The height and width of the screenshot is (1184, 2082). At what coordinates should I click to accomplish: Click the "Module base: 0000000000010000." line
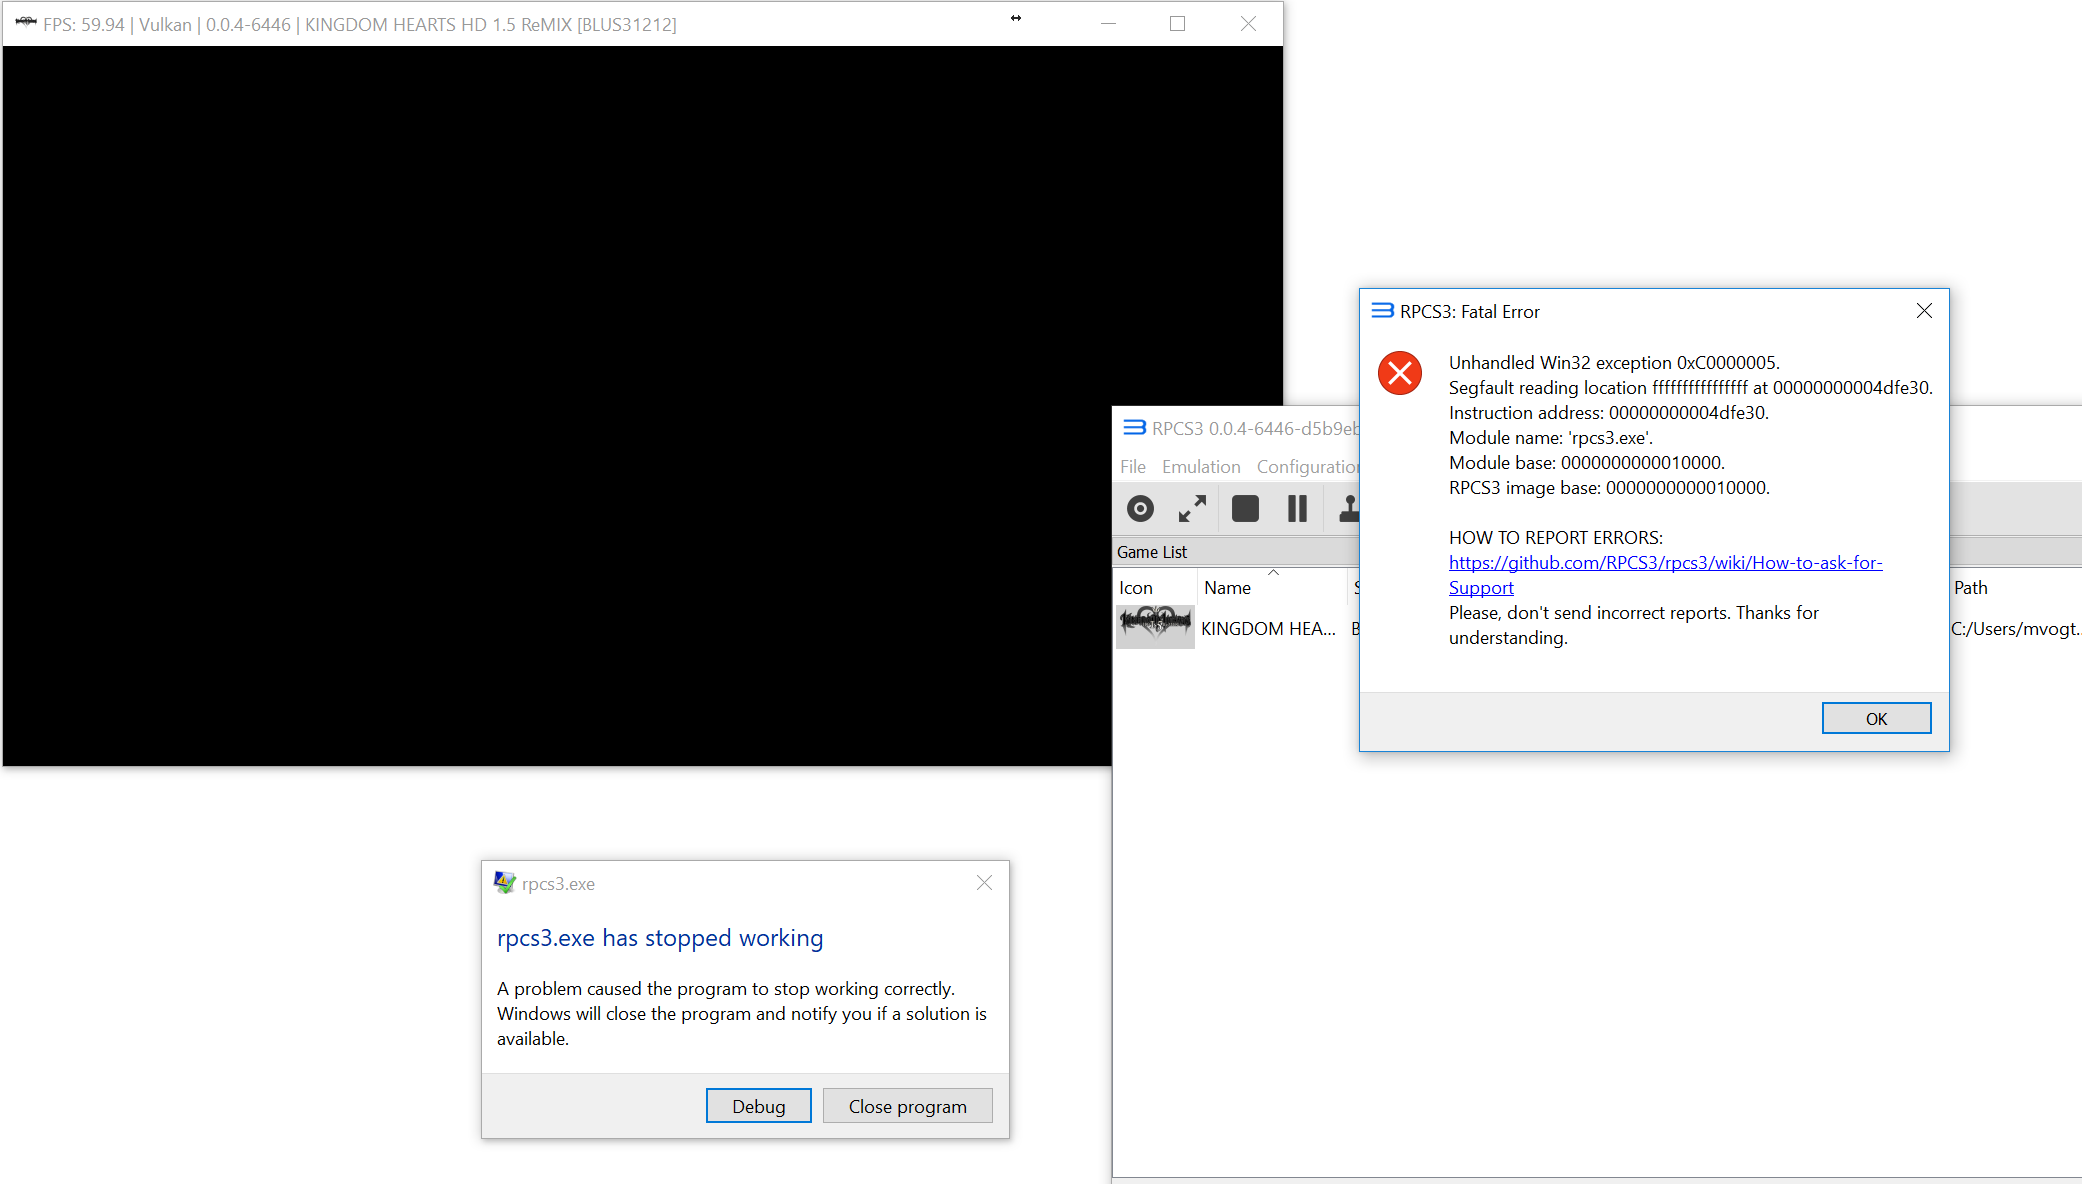[1587, 463]
